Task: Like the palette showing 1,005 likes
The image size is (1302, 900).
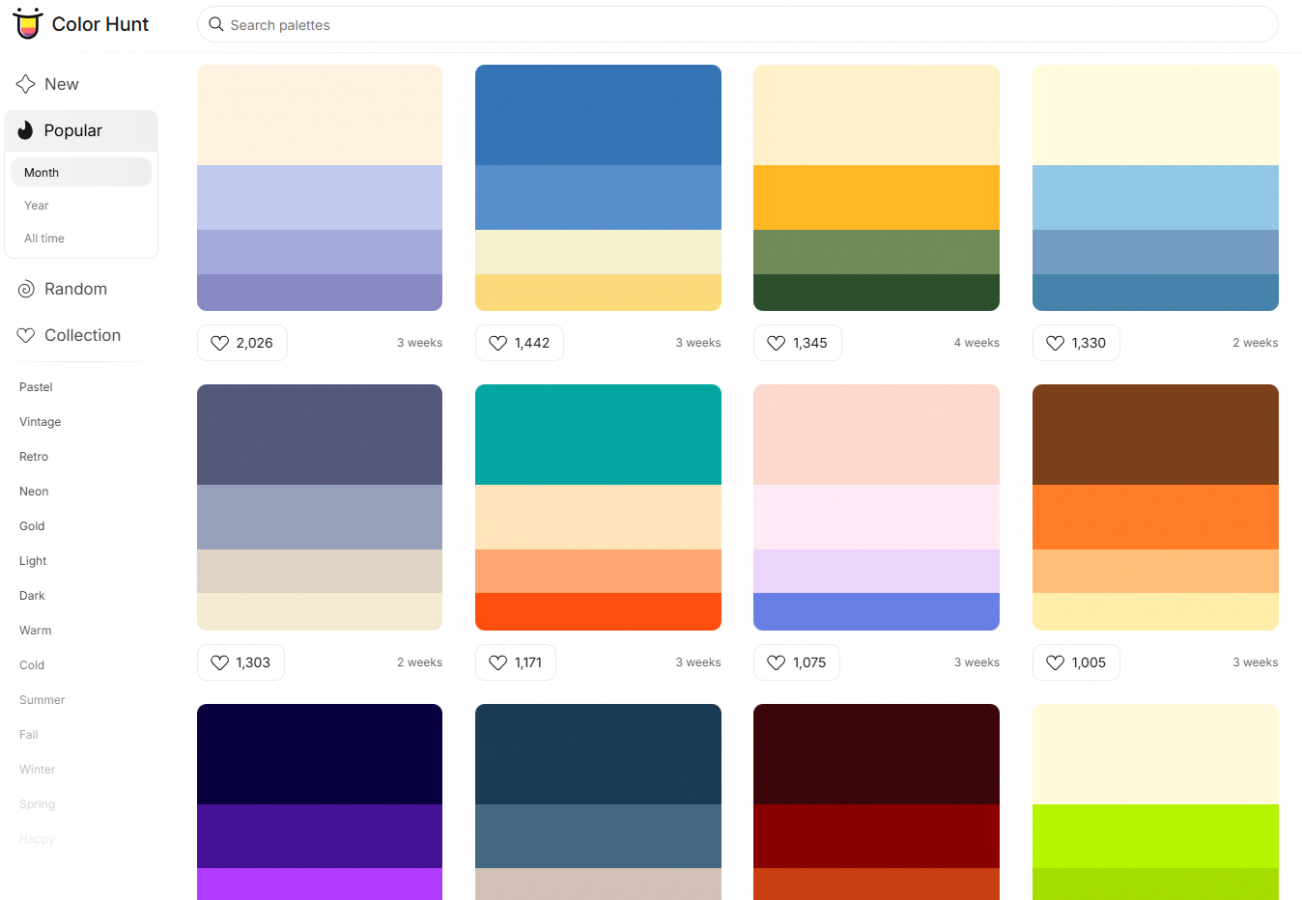Action: click(x=1075, y=662)
